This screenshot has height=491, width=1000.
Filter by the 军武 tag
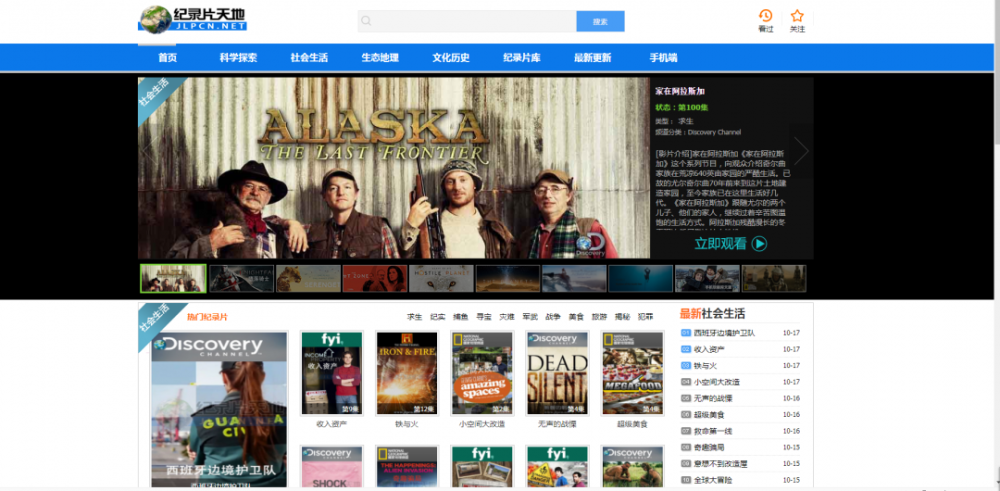[530, 317]
